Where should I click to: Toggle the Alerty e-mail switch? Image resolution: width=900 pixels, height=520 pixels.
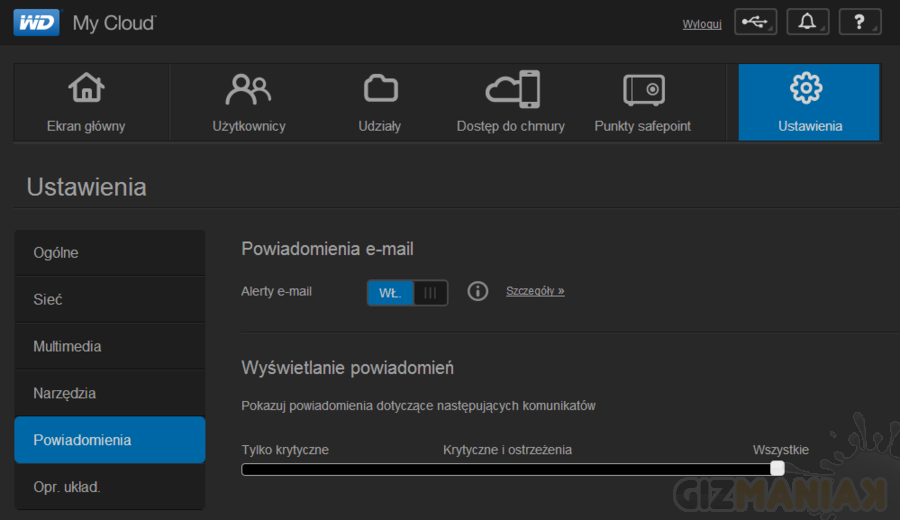(x=407, y=292)
